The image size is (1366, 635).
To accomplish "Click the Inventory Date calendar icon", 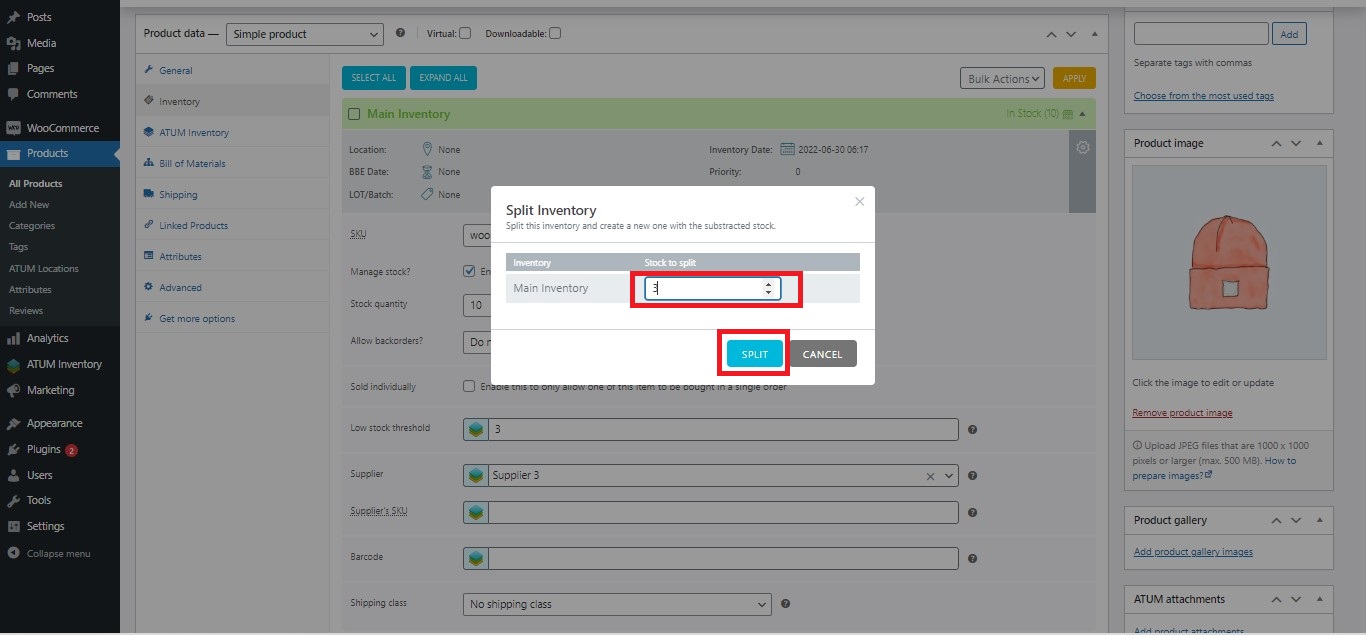I will coord(787,149).
